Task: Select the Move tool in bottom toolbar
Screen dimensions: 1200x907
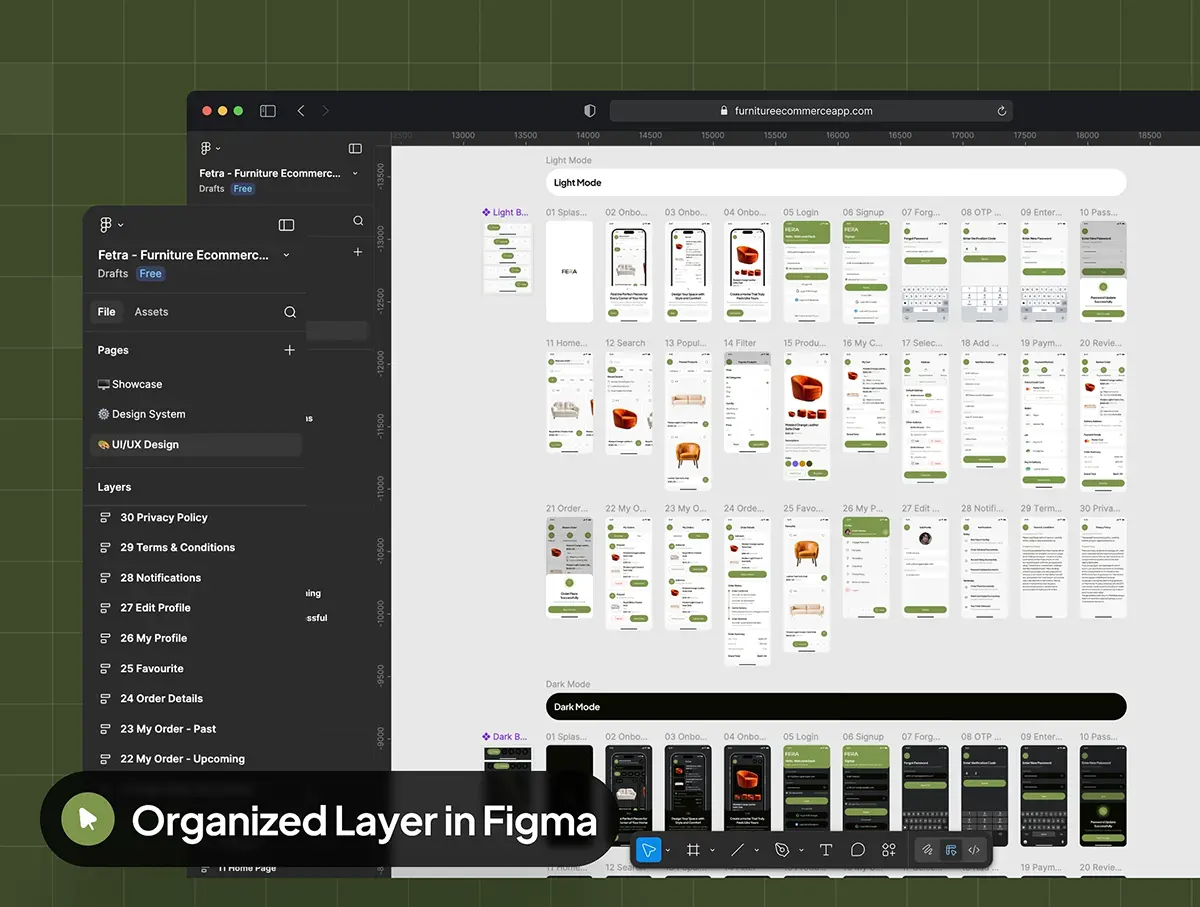Action: [x=648, y=850]
